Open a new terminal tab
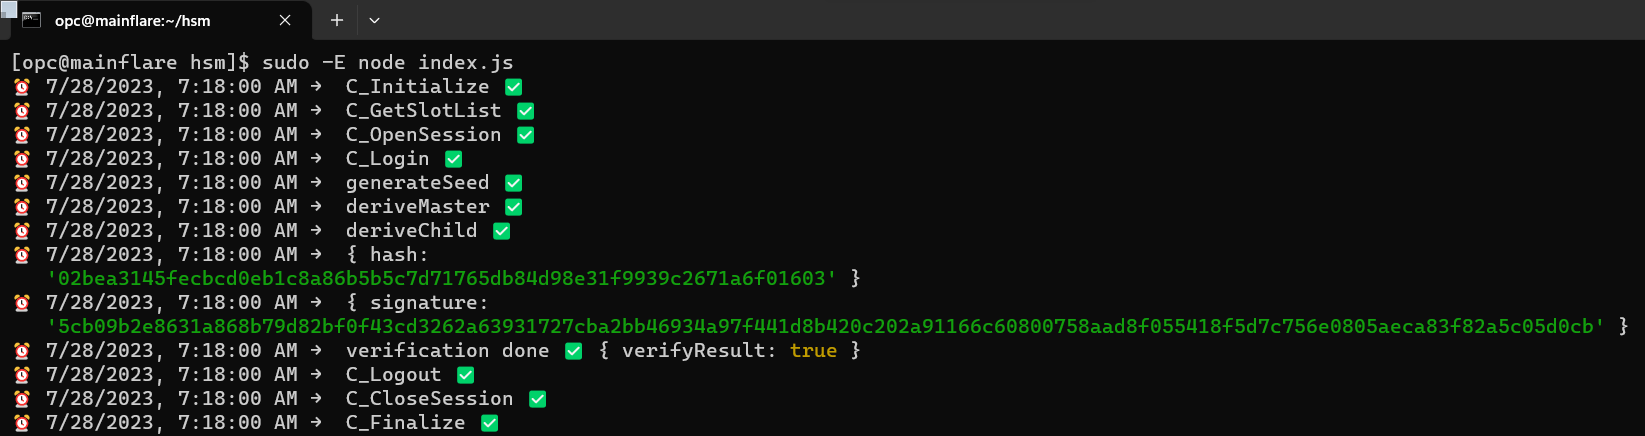Screen dimensions: 1645x436 [x=337, y=20]
